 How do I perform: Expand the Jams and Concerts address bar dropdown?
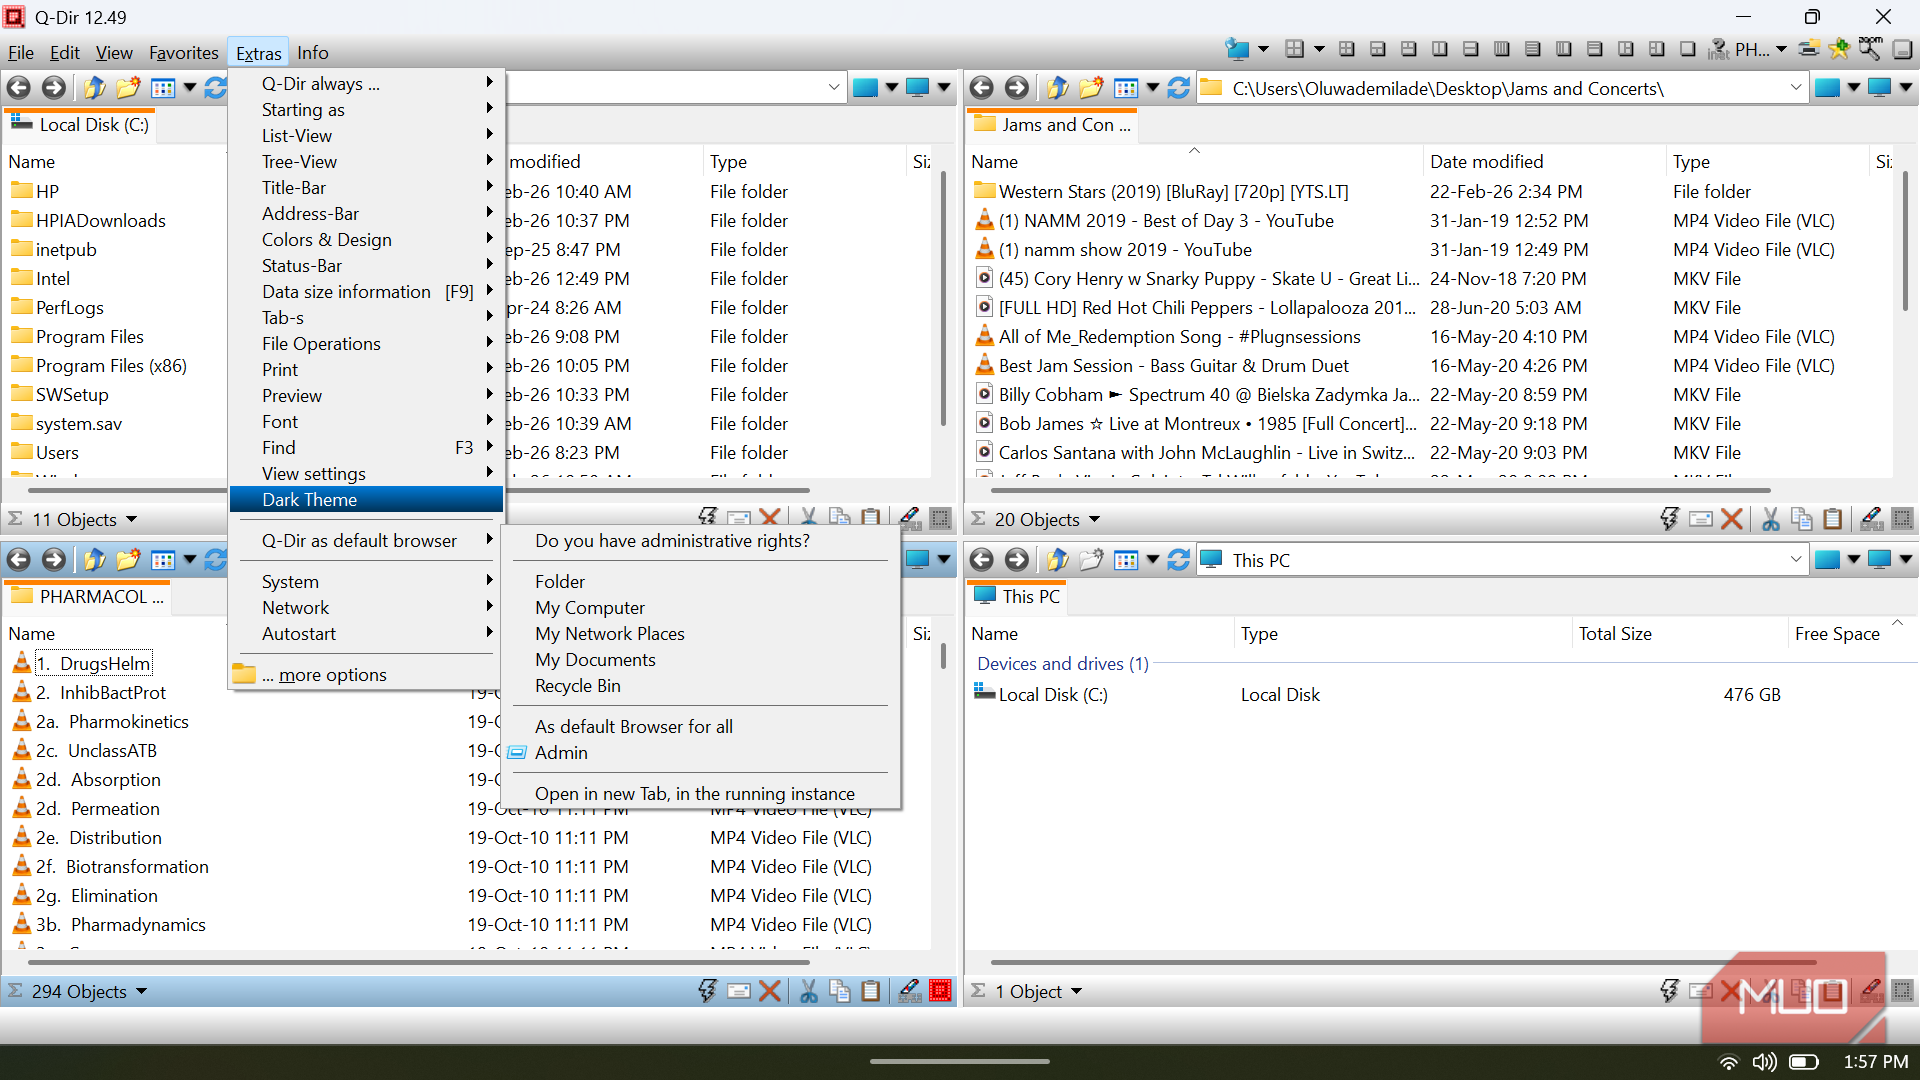point(1795,88)
